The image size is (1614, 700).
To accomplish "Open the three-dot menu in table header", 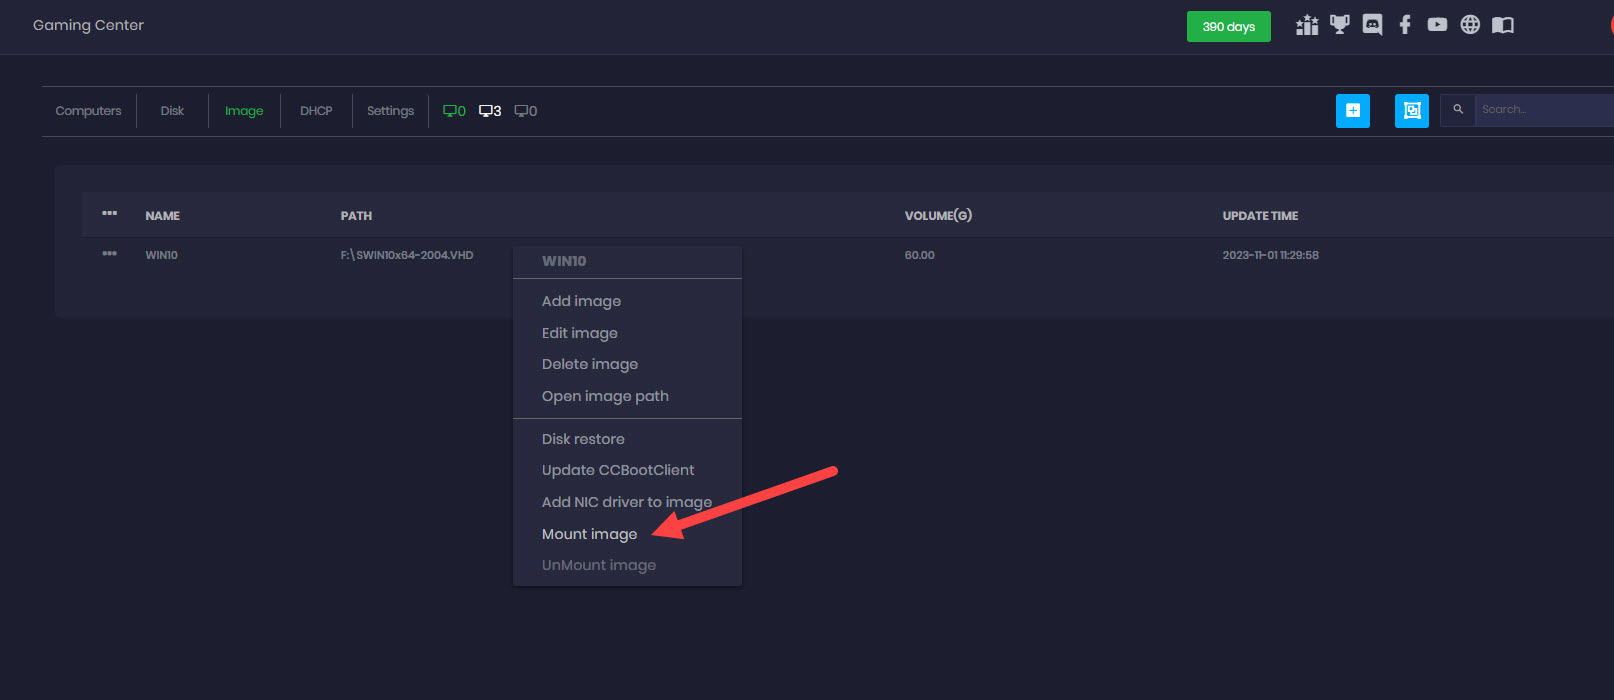I will (109, 214).
